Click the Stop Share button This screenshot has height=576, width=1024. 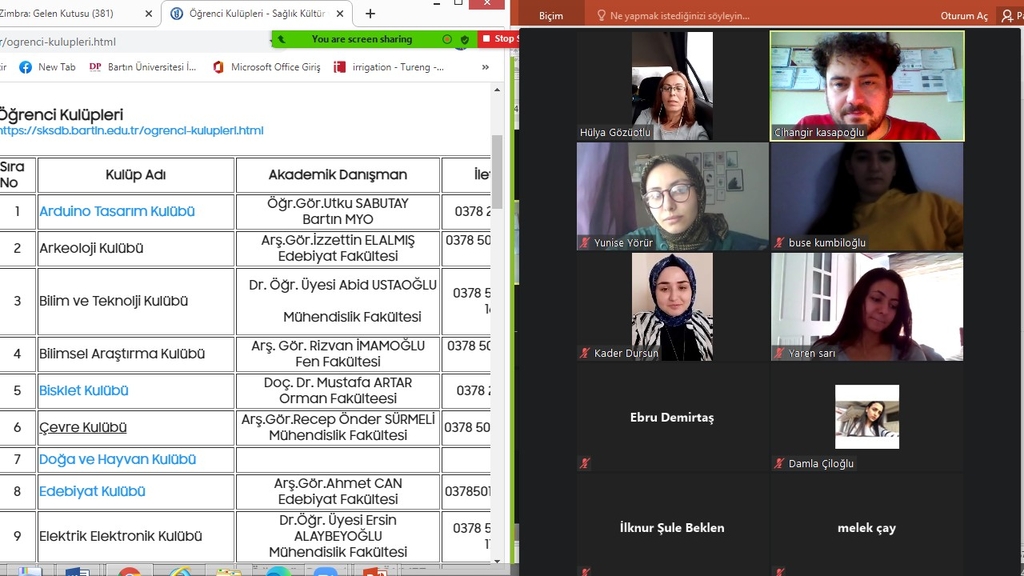[499, 39]
